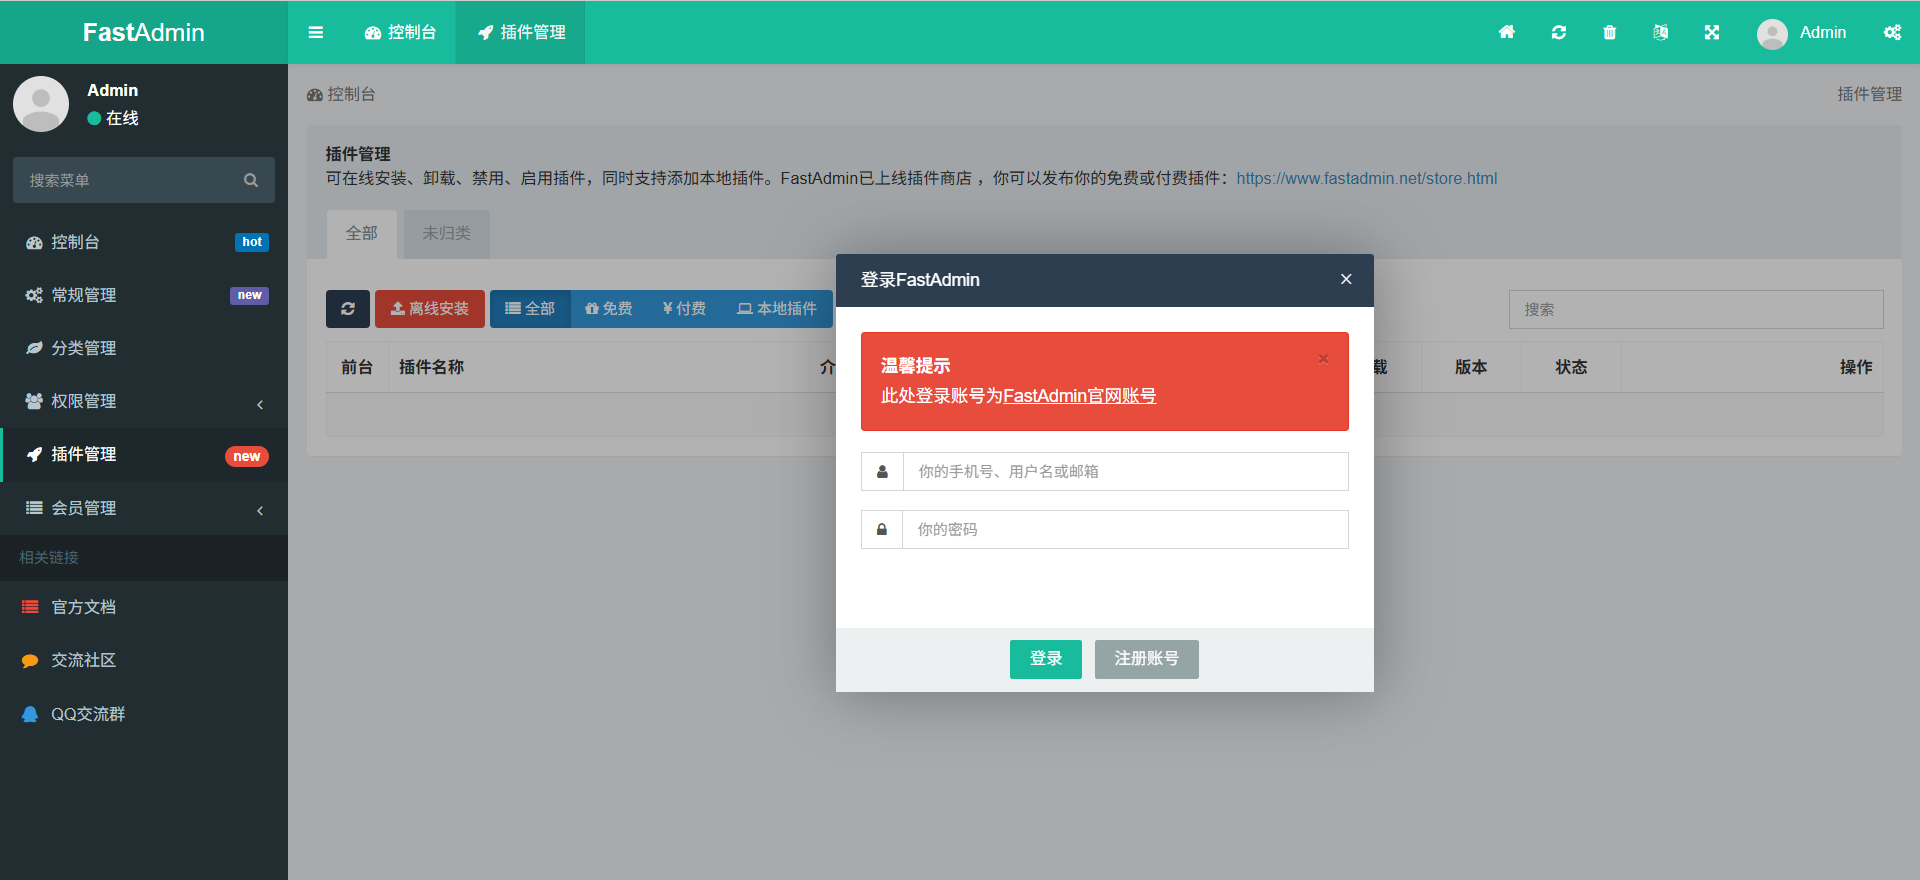This screenshot has height=880, width=1920.
Task: Click 状态 column header
Action: point(1571,367)
